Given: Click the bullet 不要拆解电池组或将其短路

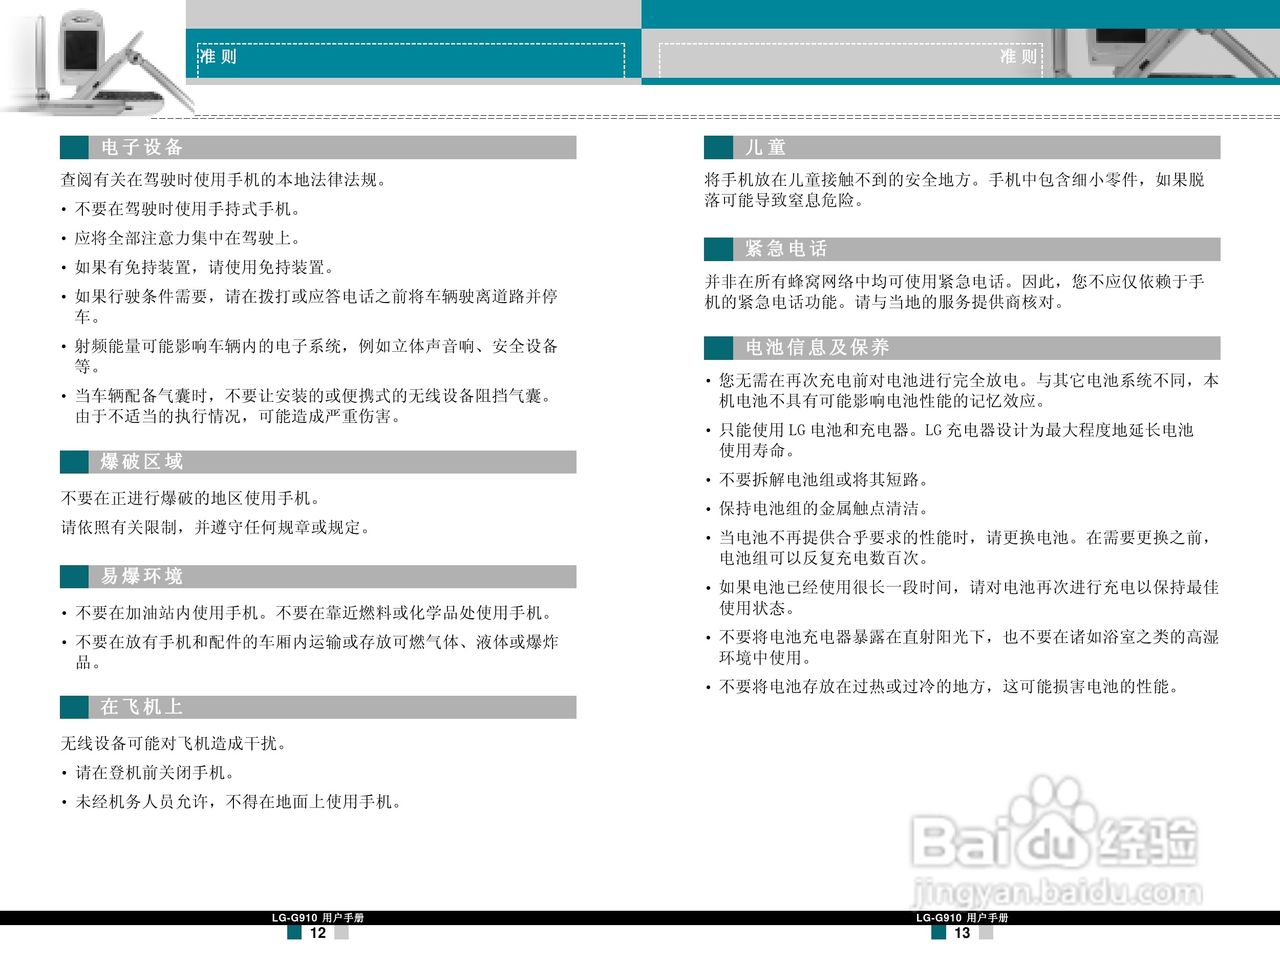Looking at the screenshot, I should click(818, 480).
